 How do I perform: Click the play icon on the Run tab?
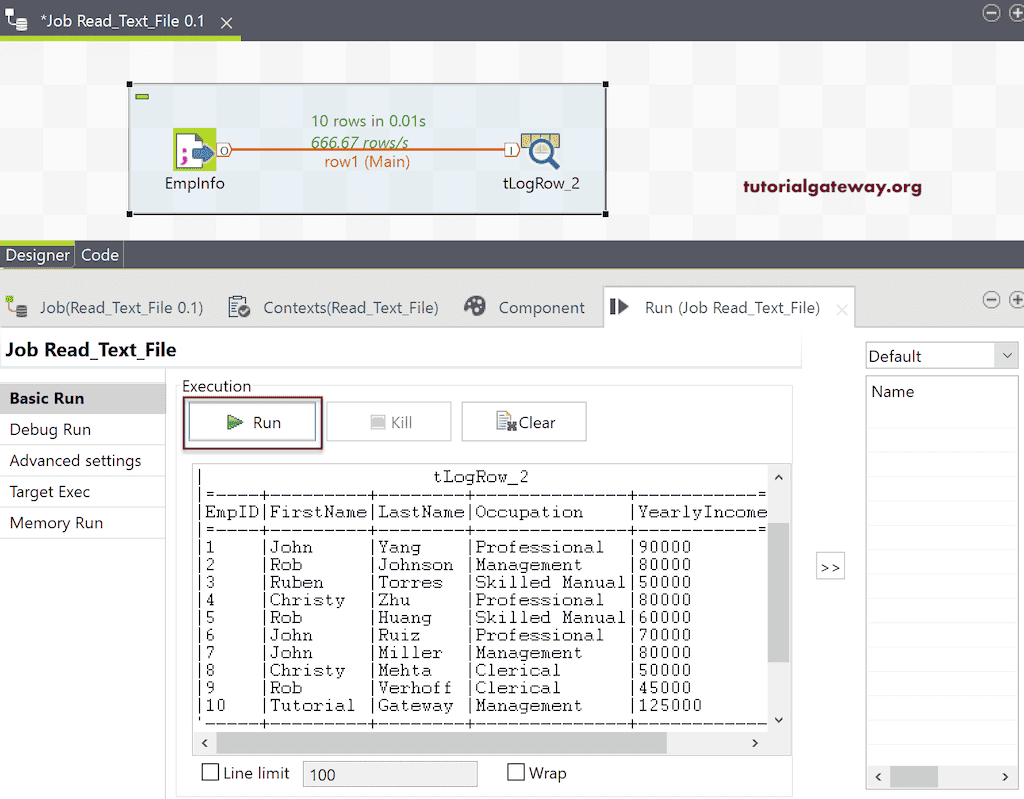pyautogui.click(x=621, y=307)
